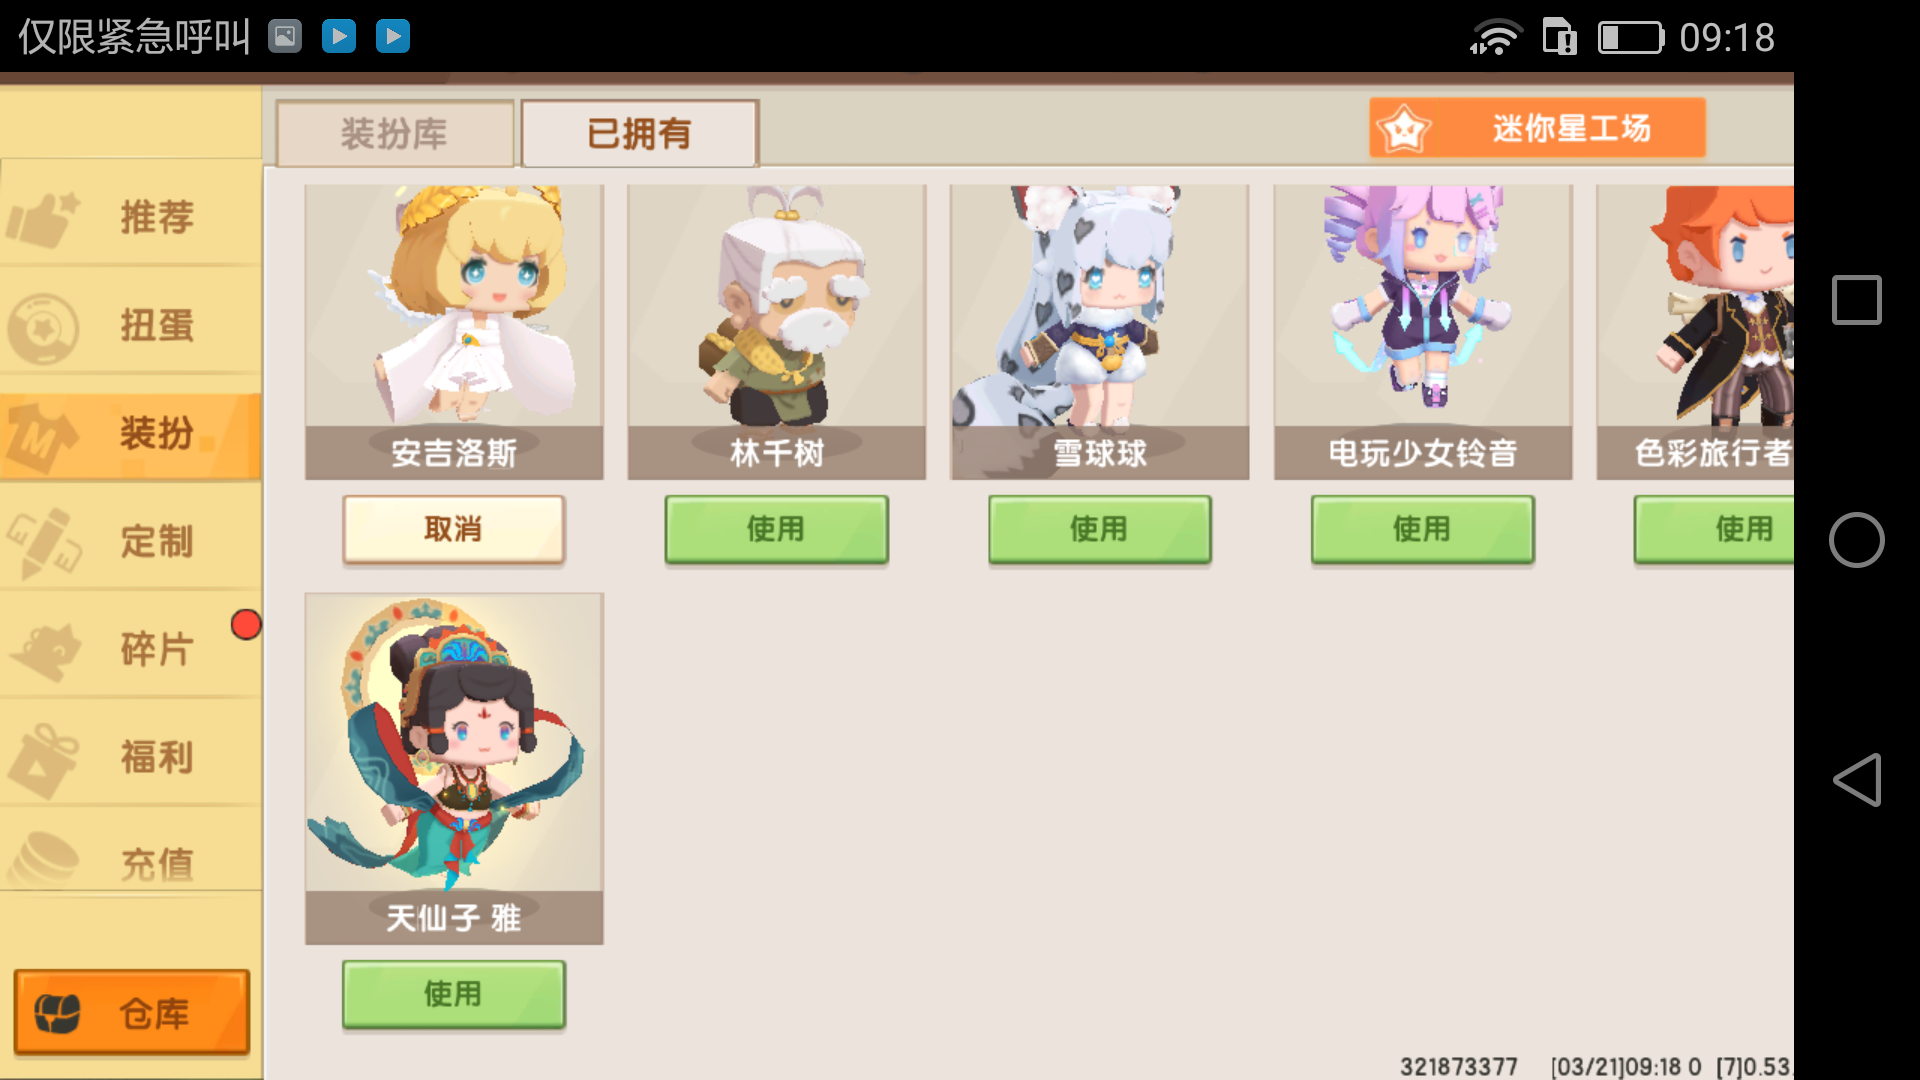The image size is (1920, 1080).
Task: Open the 扭蛋 capsule sidebar icon
Action: coord(42,327)
